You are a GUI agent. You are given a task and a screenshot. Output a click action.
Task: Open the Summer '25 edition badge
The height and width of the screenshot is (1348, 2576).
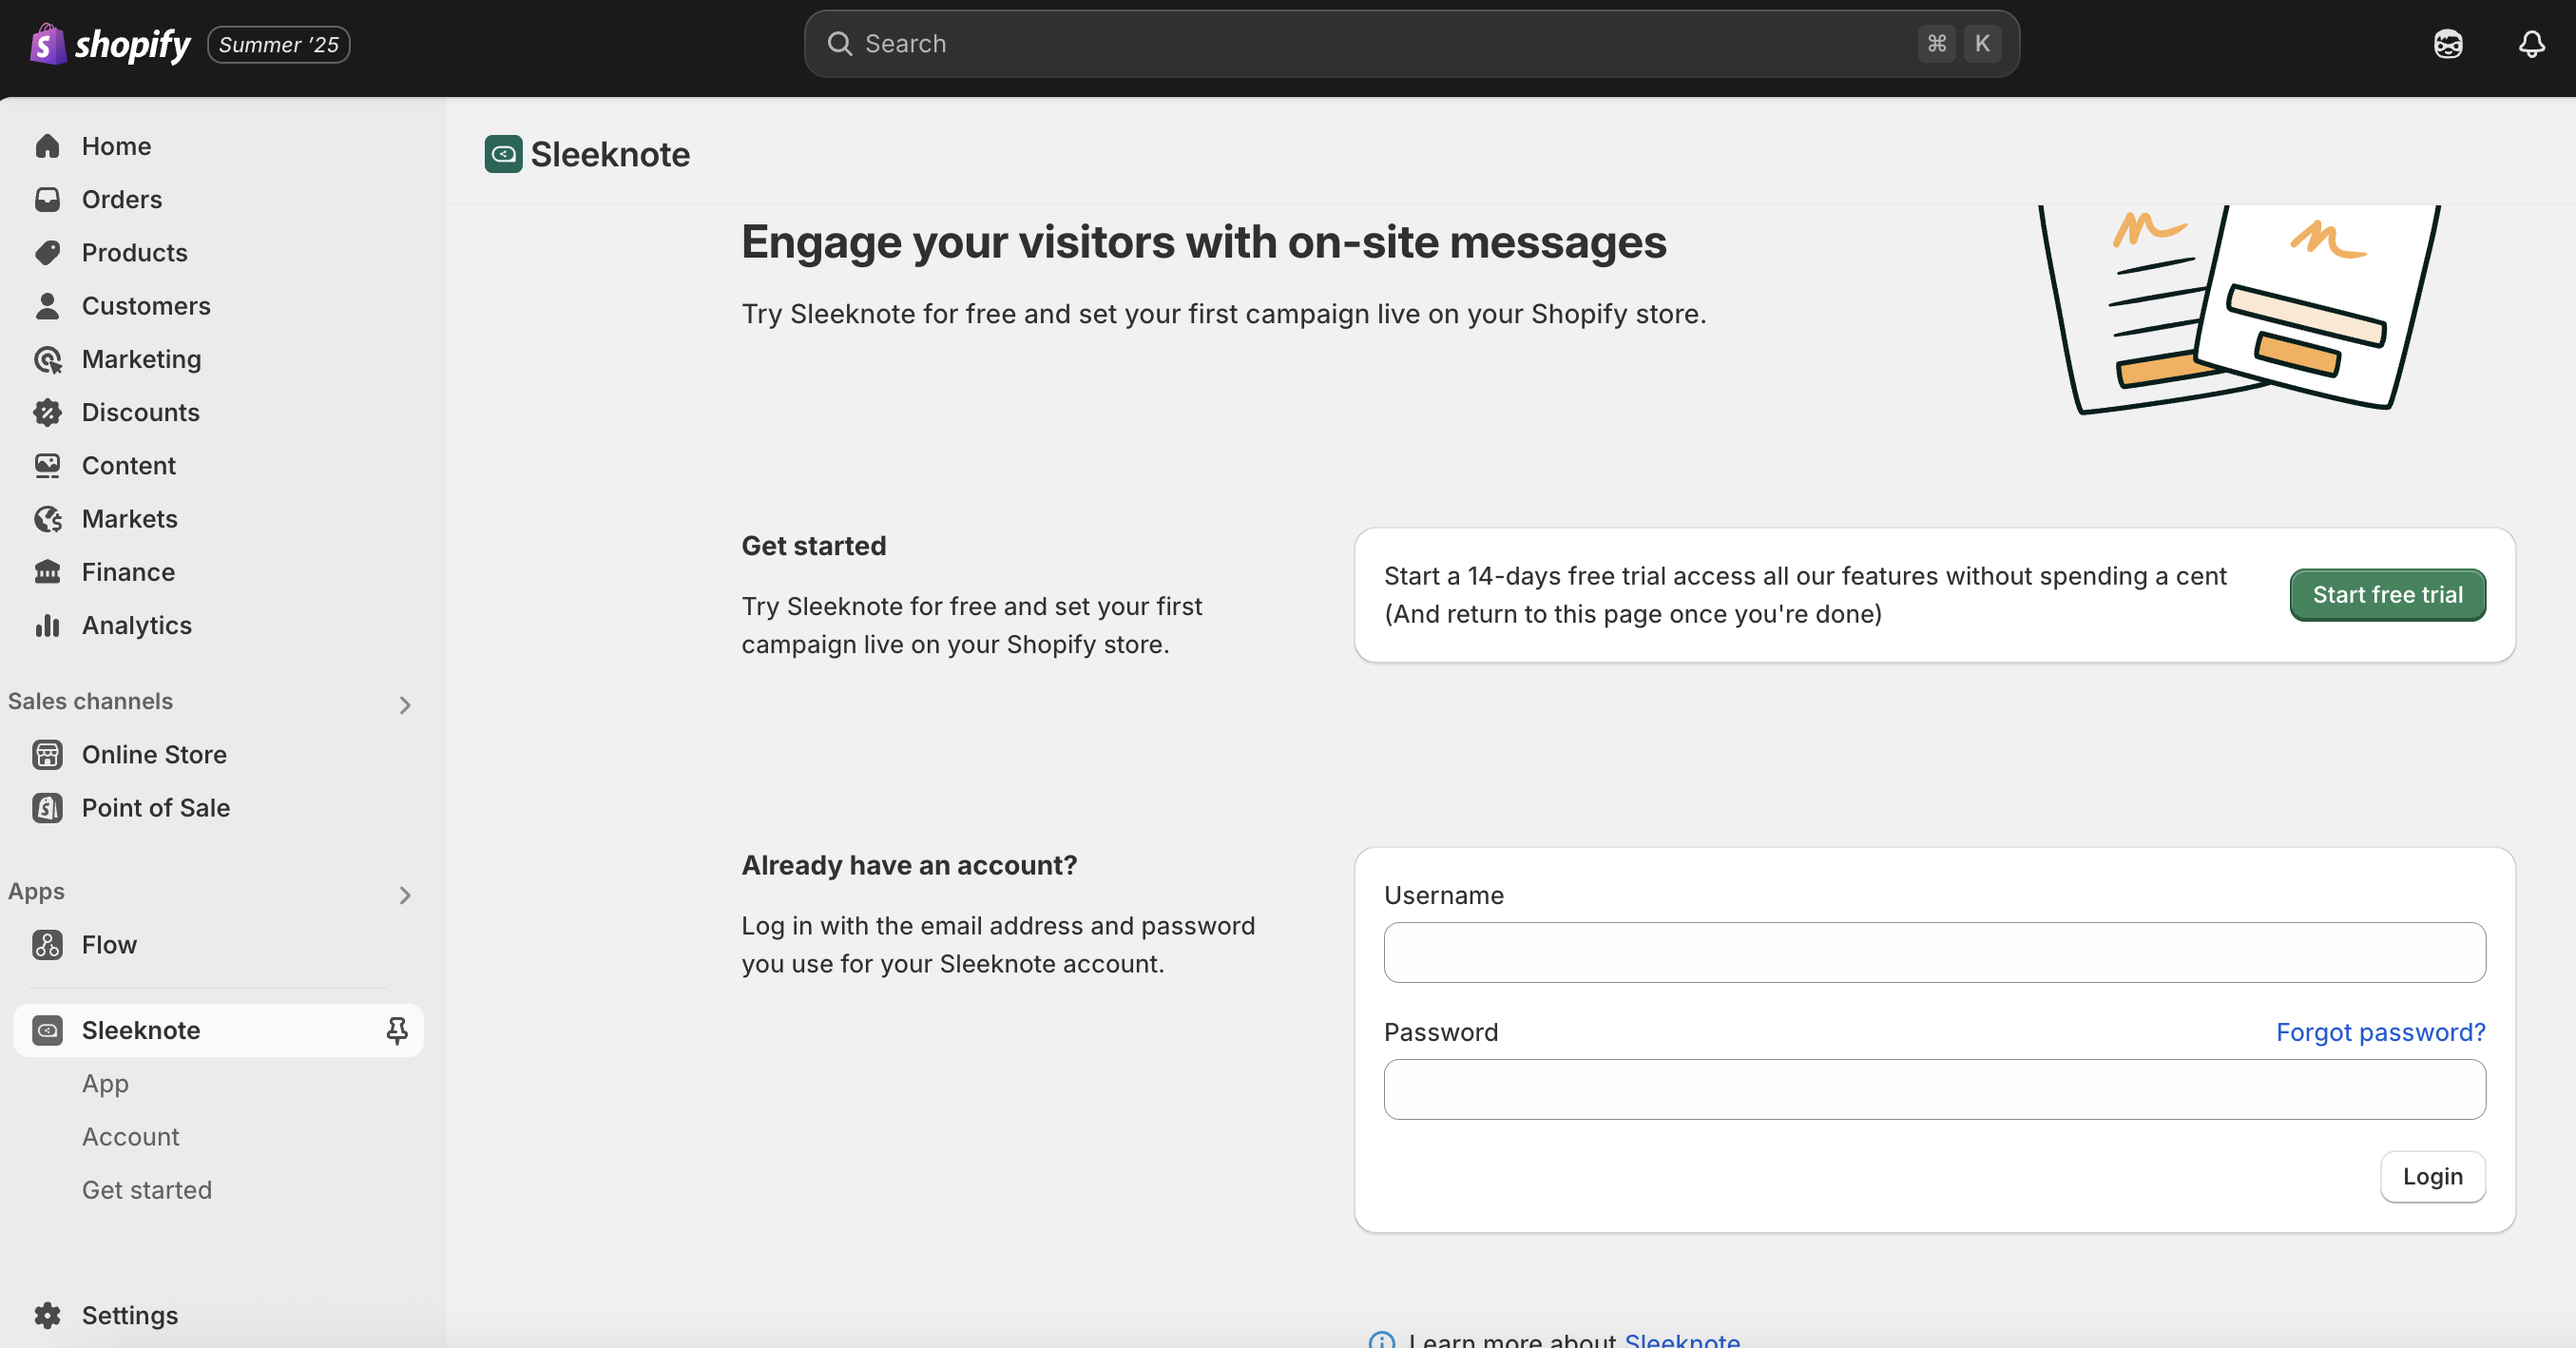click(x=279, y=44)
